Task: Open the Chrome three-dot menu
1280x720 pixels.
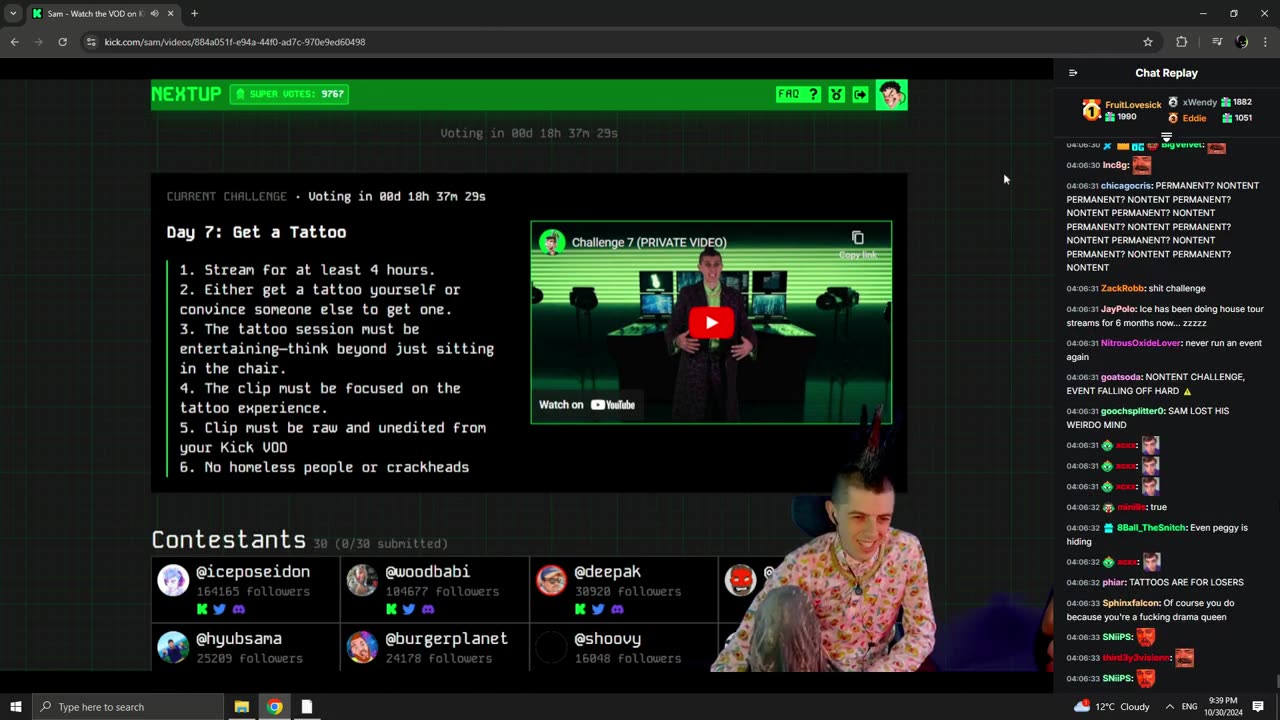Action: click(x=1266, y=42)
